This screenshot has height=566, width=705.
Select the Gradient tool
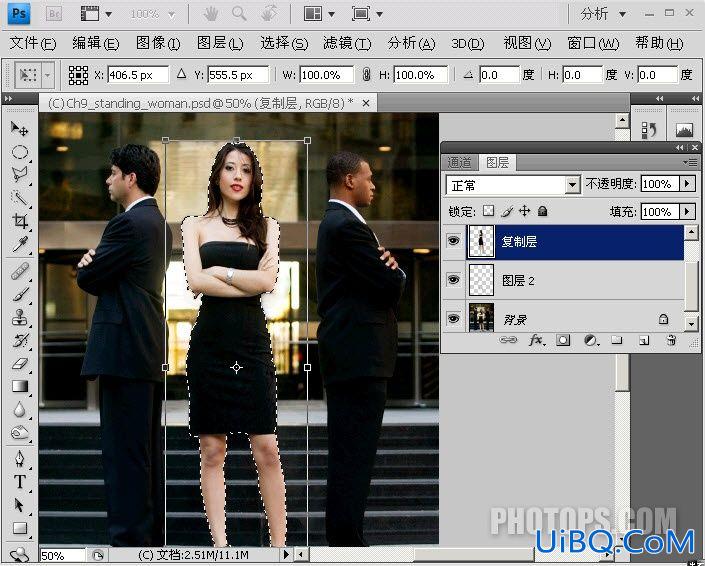click(x=19, y=386)
